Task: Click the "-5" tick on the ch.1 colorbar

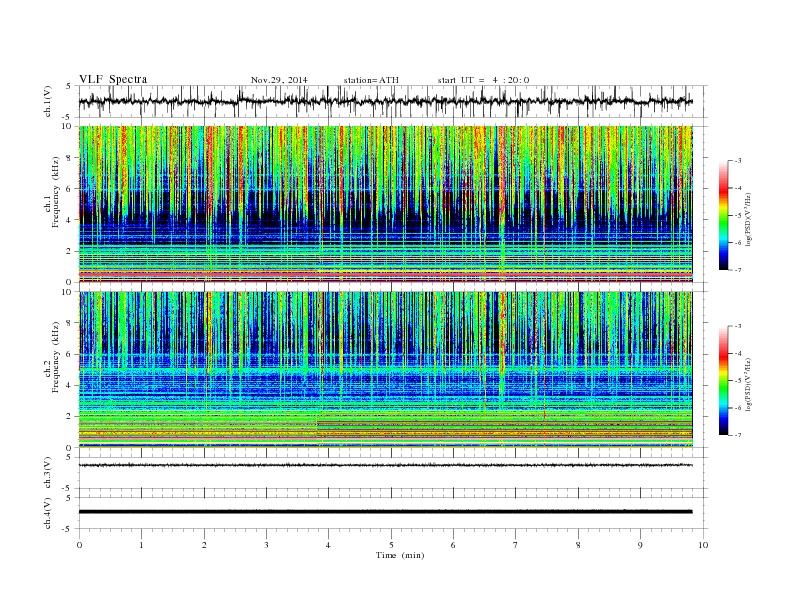Action: click(x=738, y=216)
